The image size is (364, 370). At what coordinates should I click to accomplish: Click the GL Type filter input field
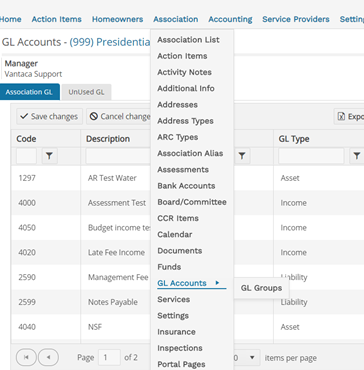pyautogui.click(x=311, y=156)
